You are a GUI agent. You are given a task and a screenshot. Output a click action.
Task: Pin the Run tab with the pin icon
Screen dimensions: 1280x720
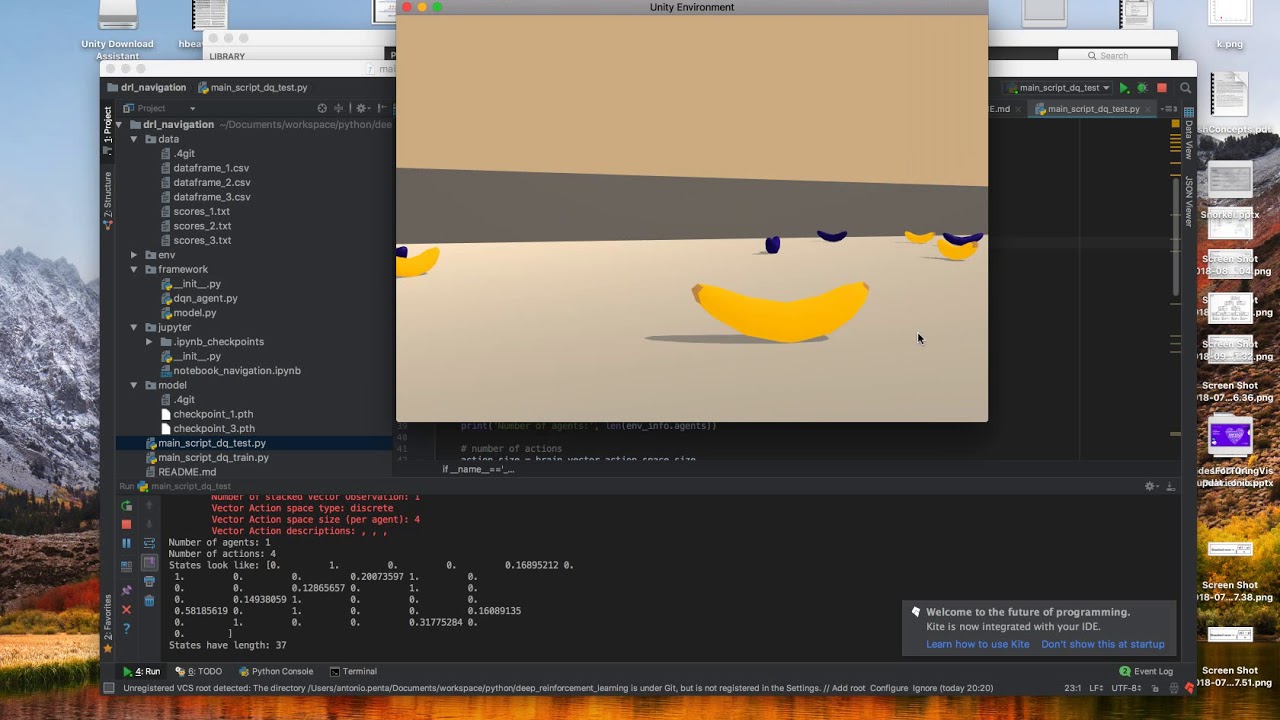(x=126, y=590)
